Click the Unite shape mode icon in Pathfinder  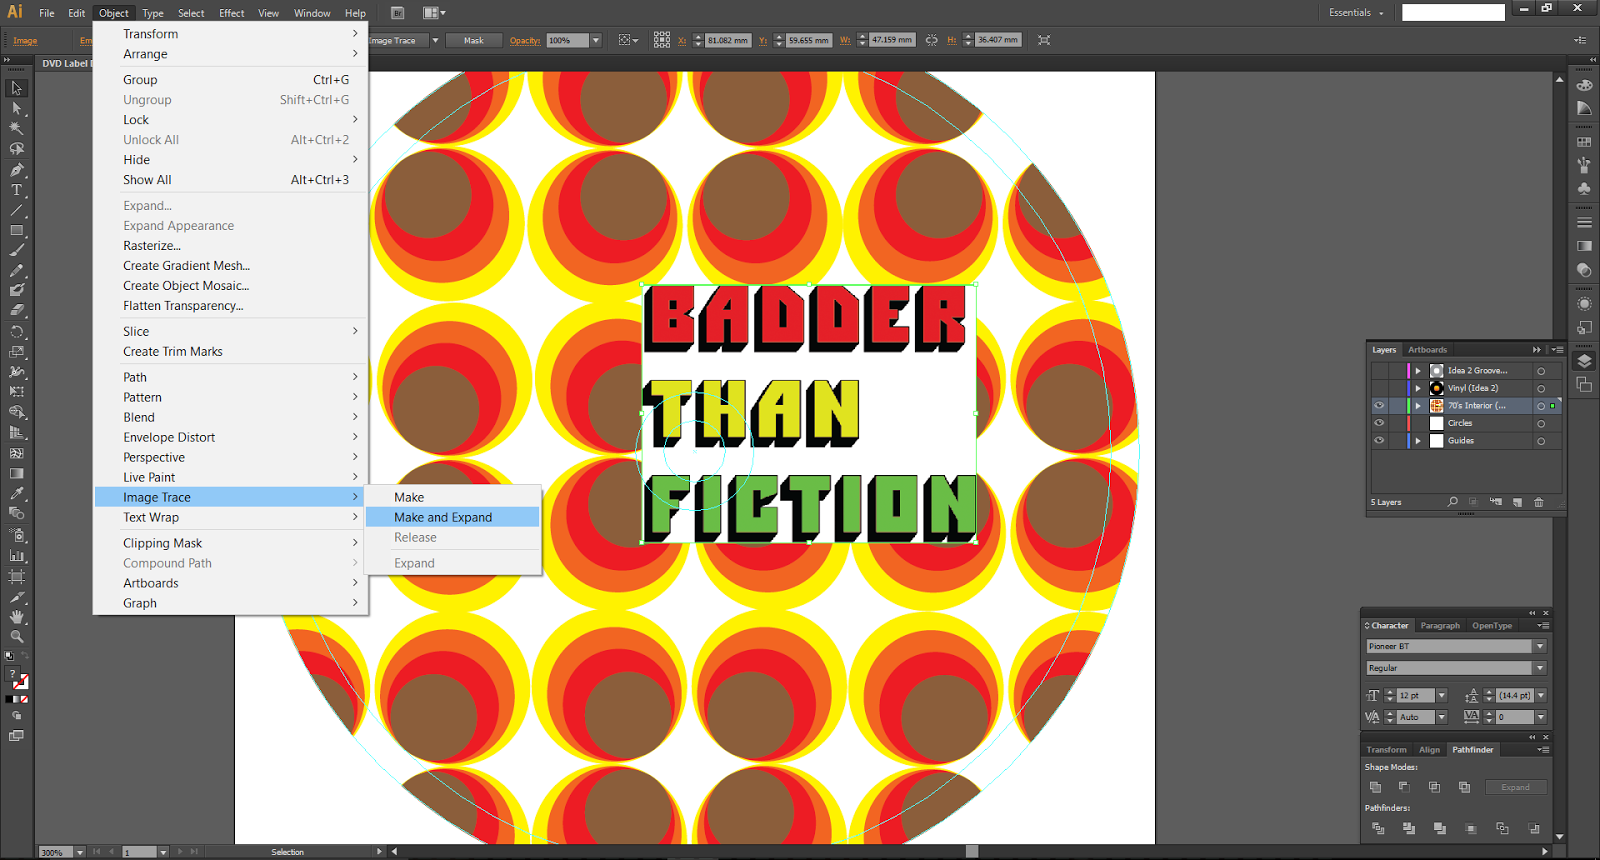click(1375, 787)
